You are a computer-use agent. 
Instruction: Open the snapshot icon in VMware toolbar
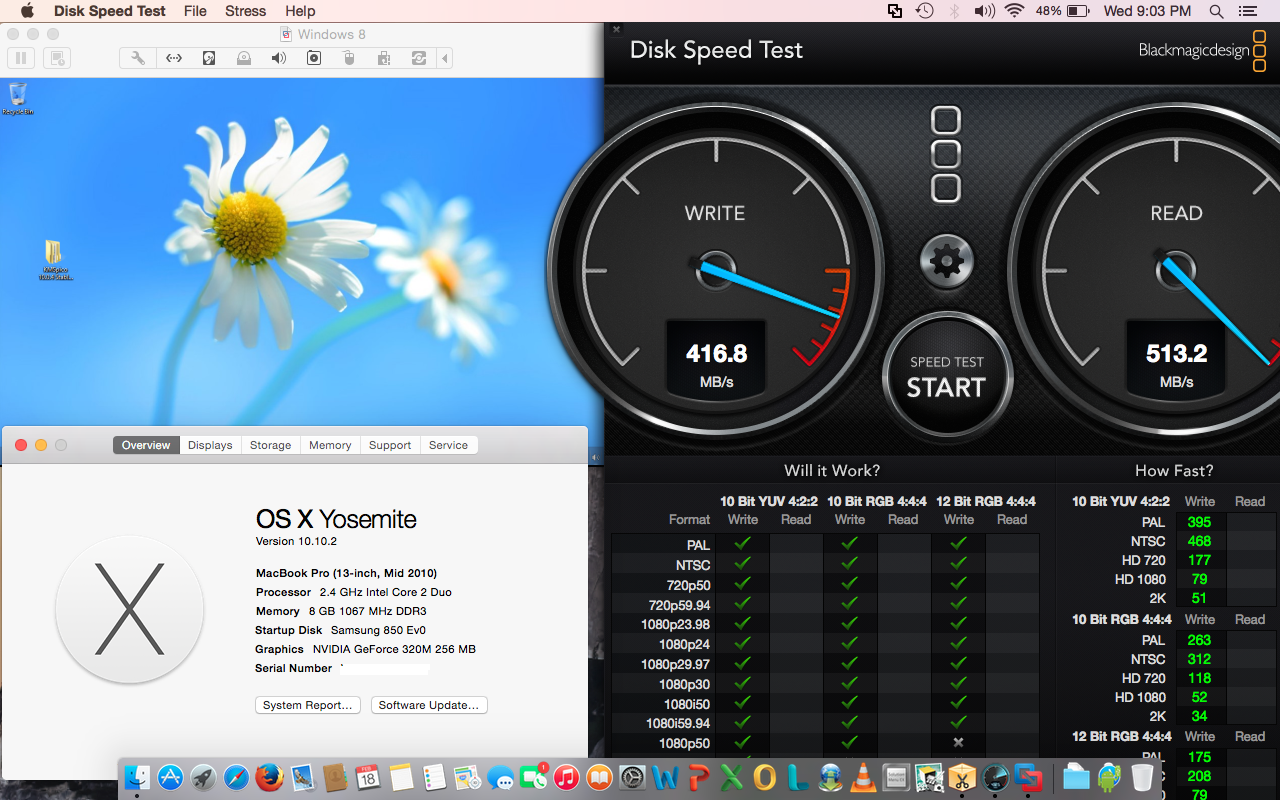point(55,58)
